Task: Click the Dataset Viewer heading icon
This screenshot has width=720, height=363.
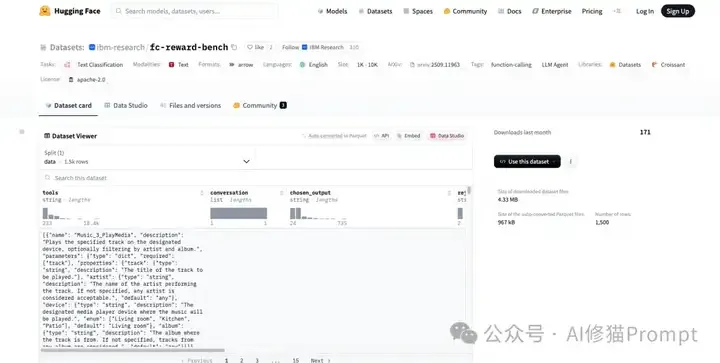Action: pos(47,136)
